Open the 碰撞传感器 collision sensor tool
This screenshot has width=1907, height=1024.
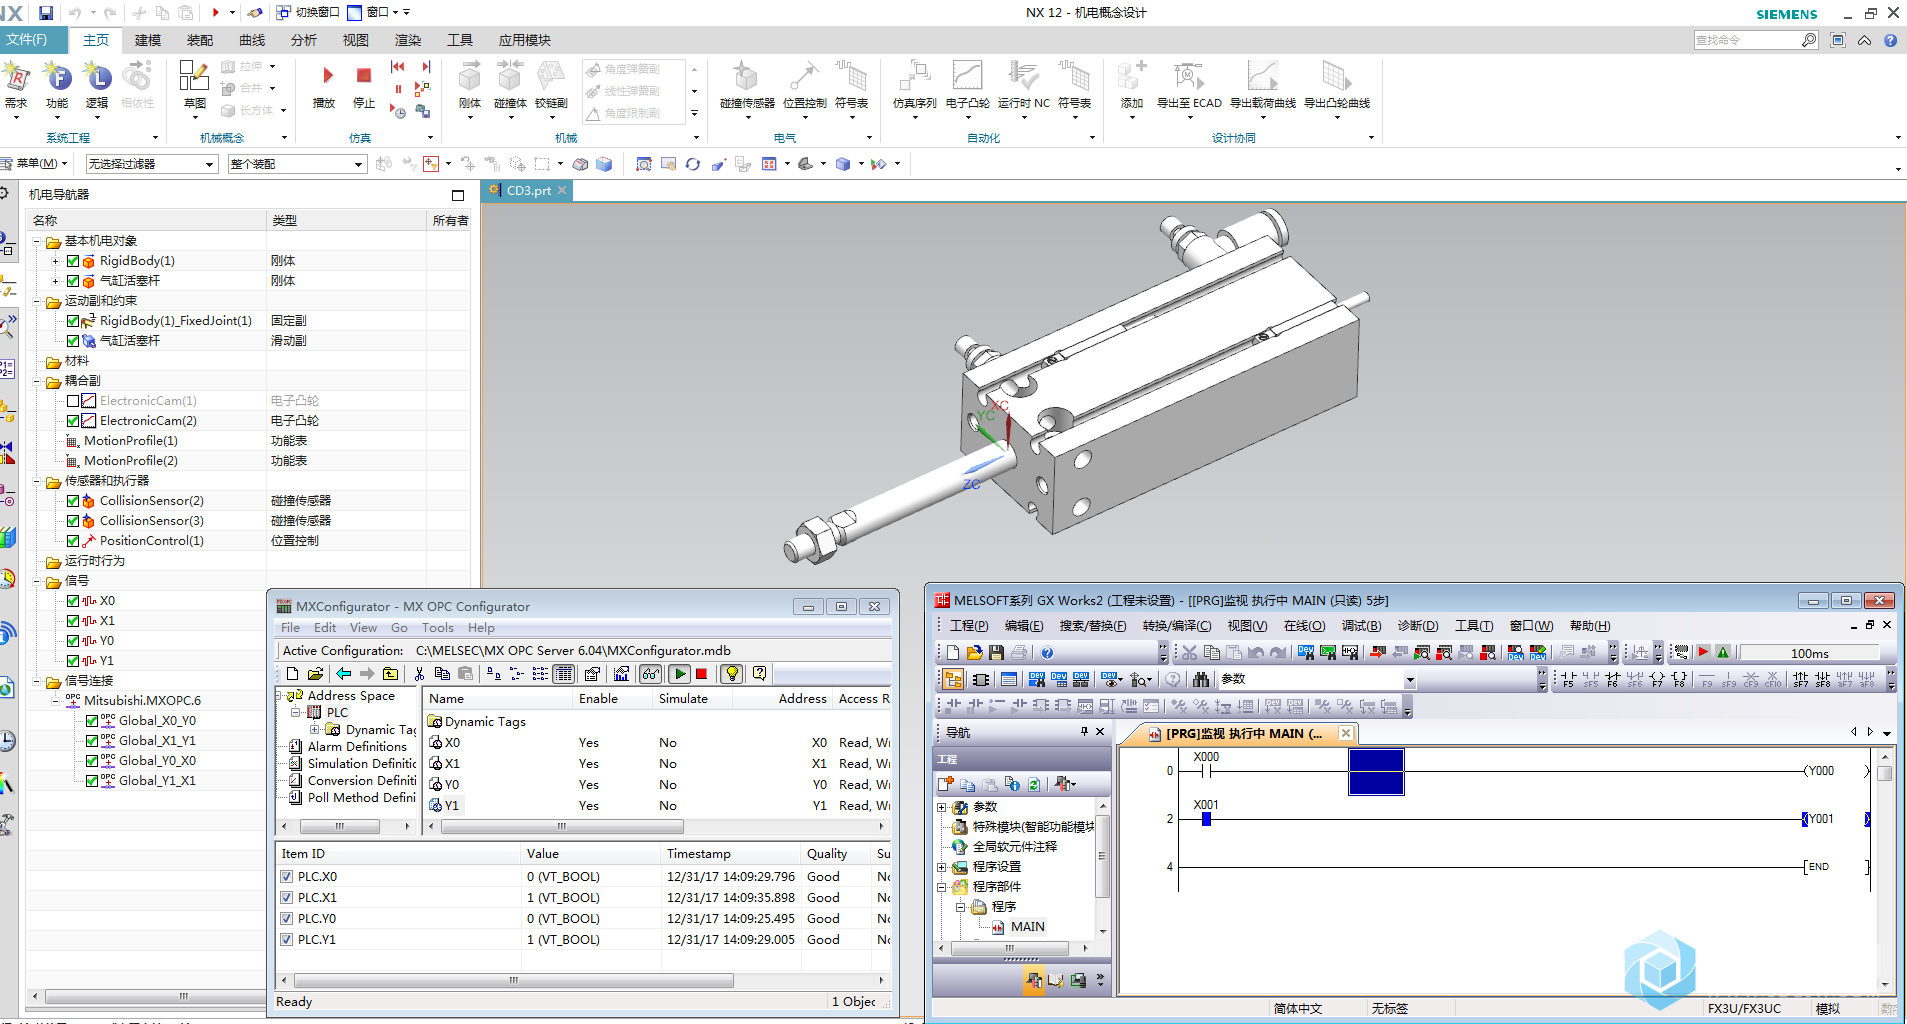[x=746, y=76]
